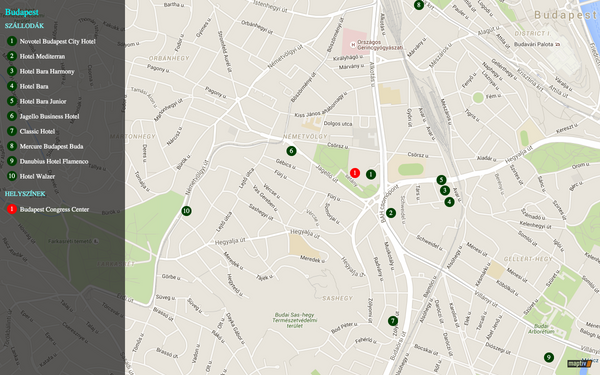Click green map marker 1 beside the red marker
The width and height of the screenshot is (600, 375).
[x=370, y=174]
